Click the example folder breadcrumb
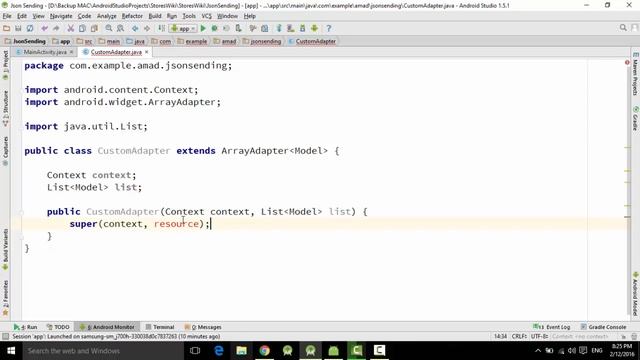This screenshot has height=360, width=640. point(192,41)
